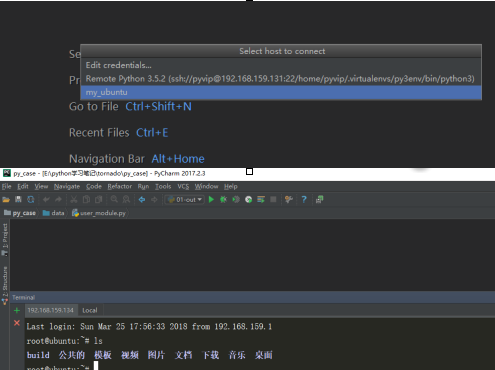The height and width of the screenshot is (370, 495).
Task: Click the Paste toolbar icon
Action: click(98, 199)
